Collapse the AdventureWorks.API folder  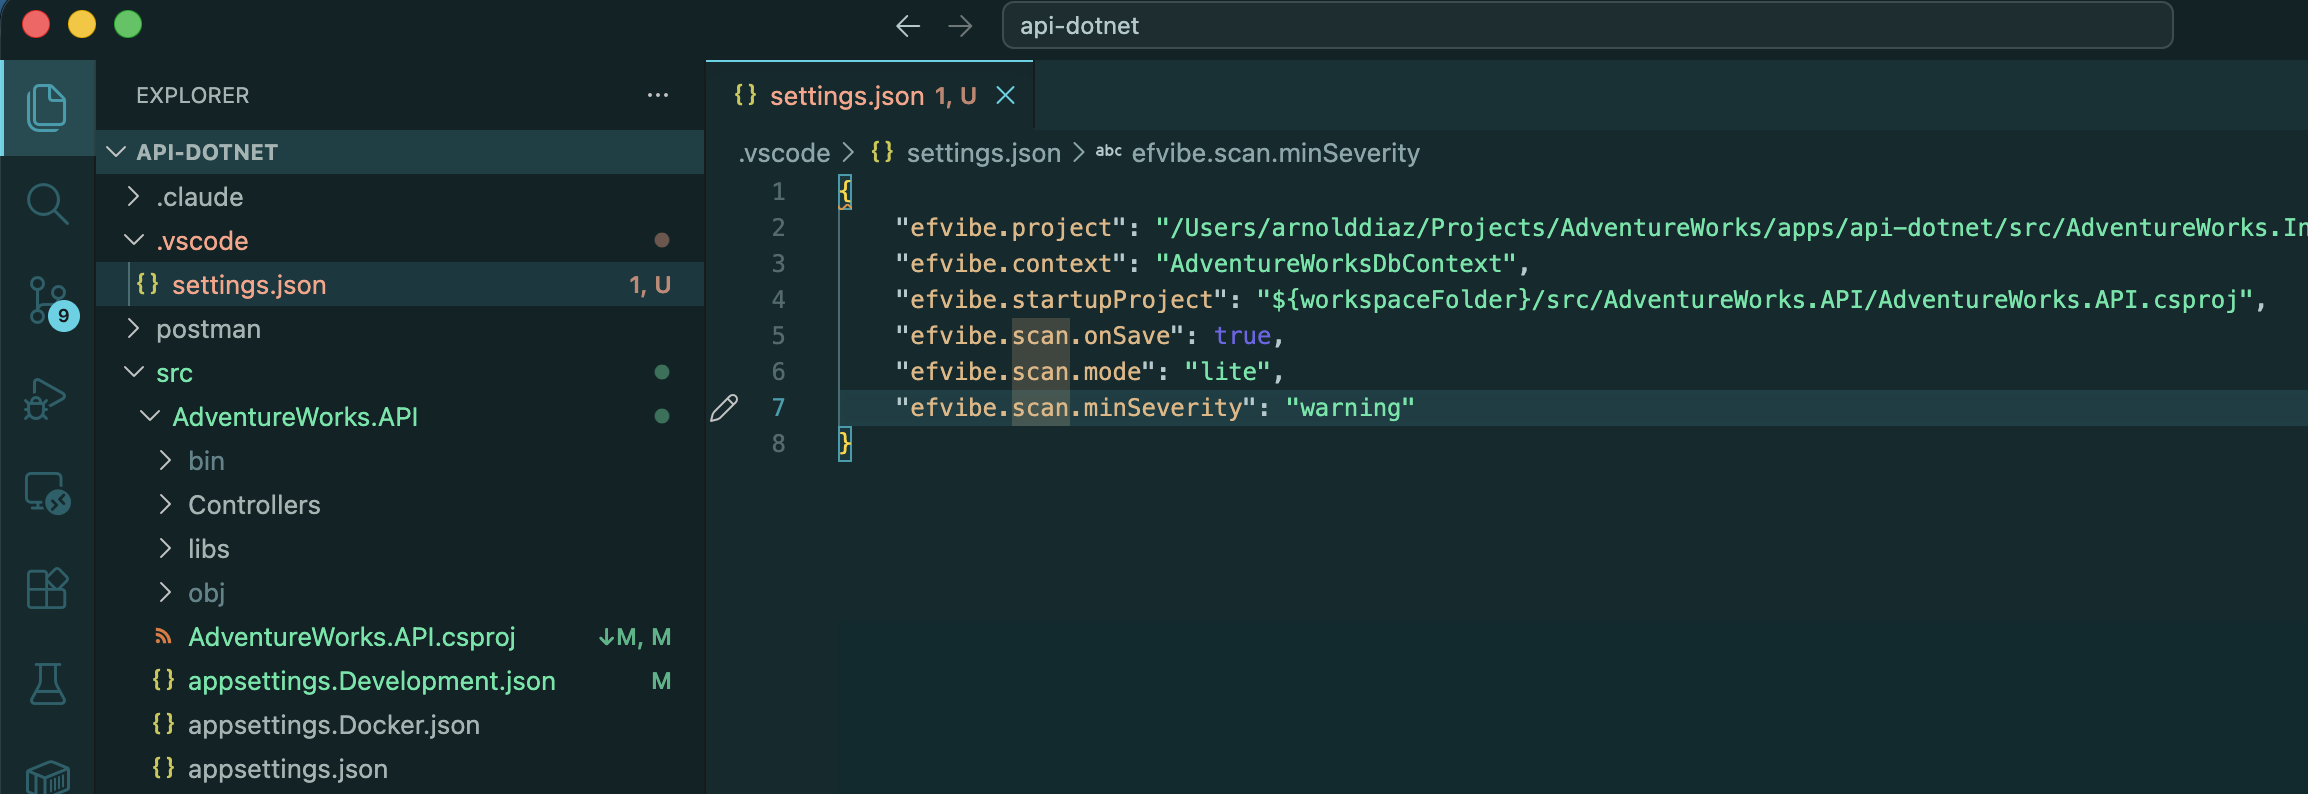point(149,416)
